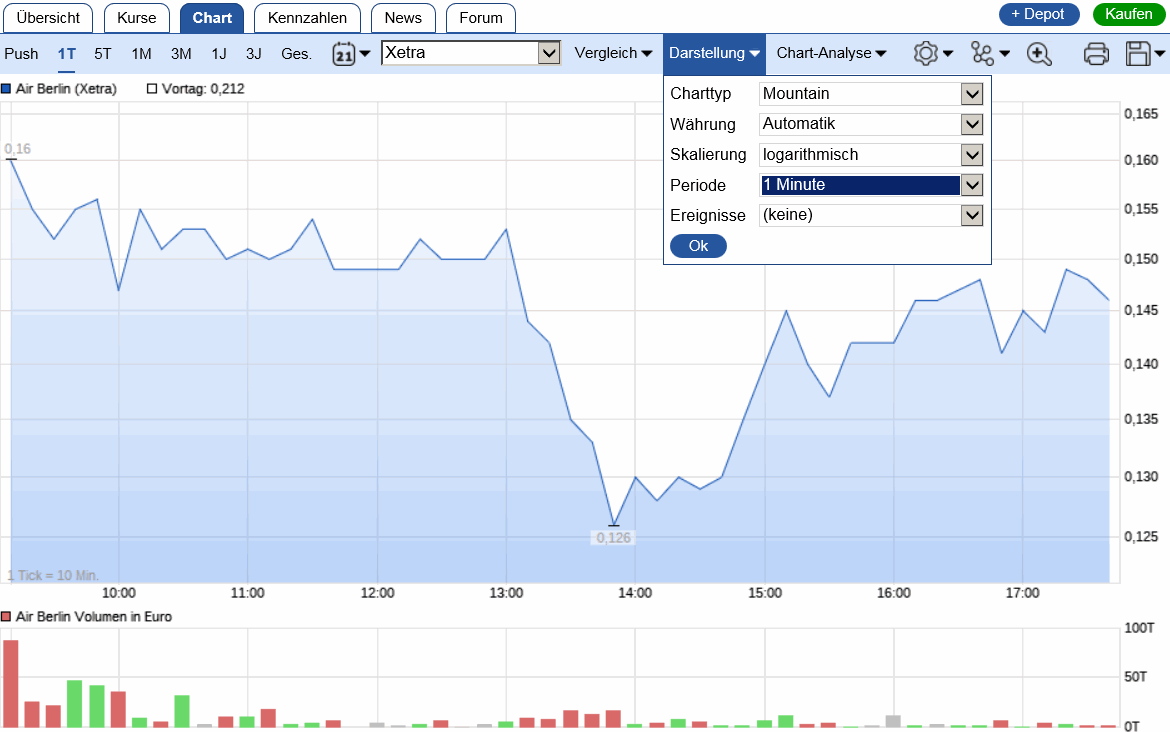
Task: Switch to the Kennzahlen tab
Action: (x=307, y=18)
